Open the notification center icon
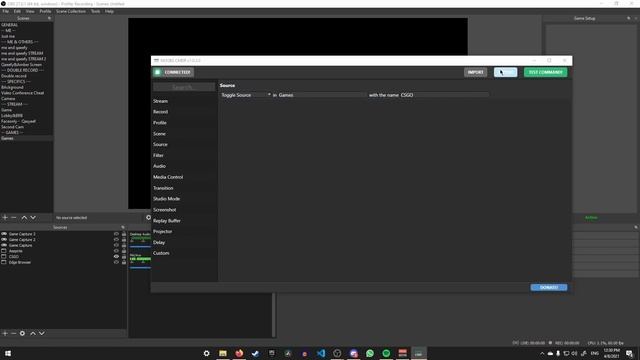The image size is (640, 360). 629,353
